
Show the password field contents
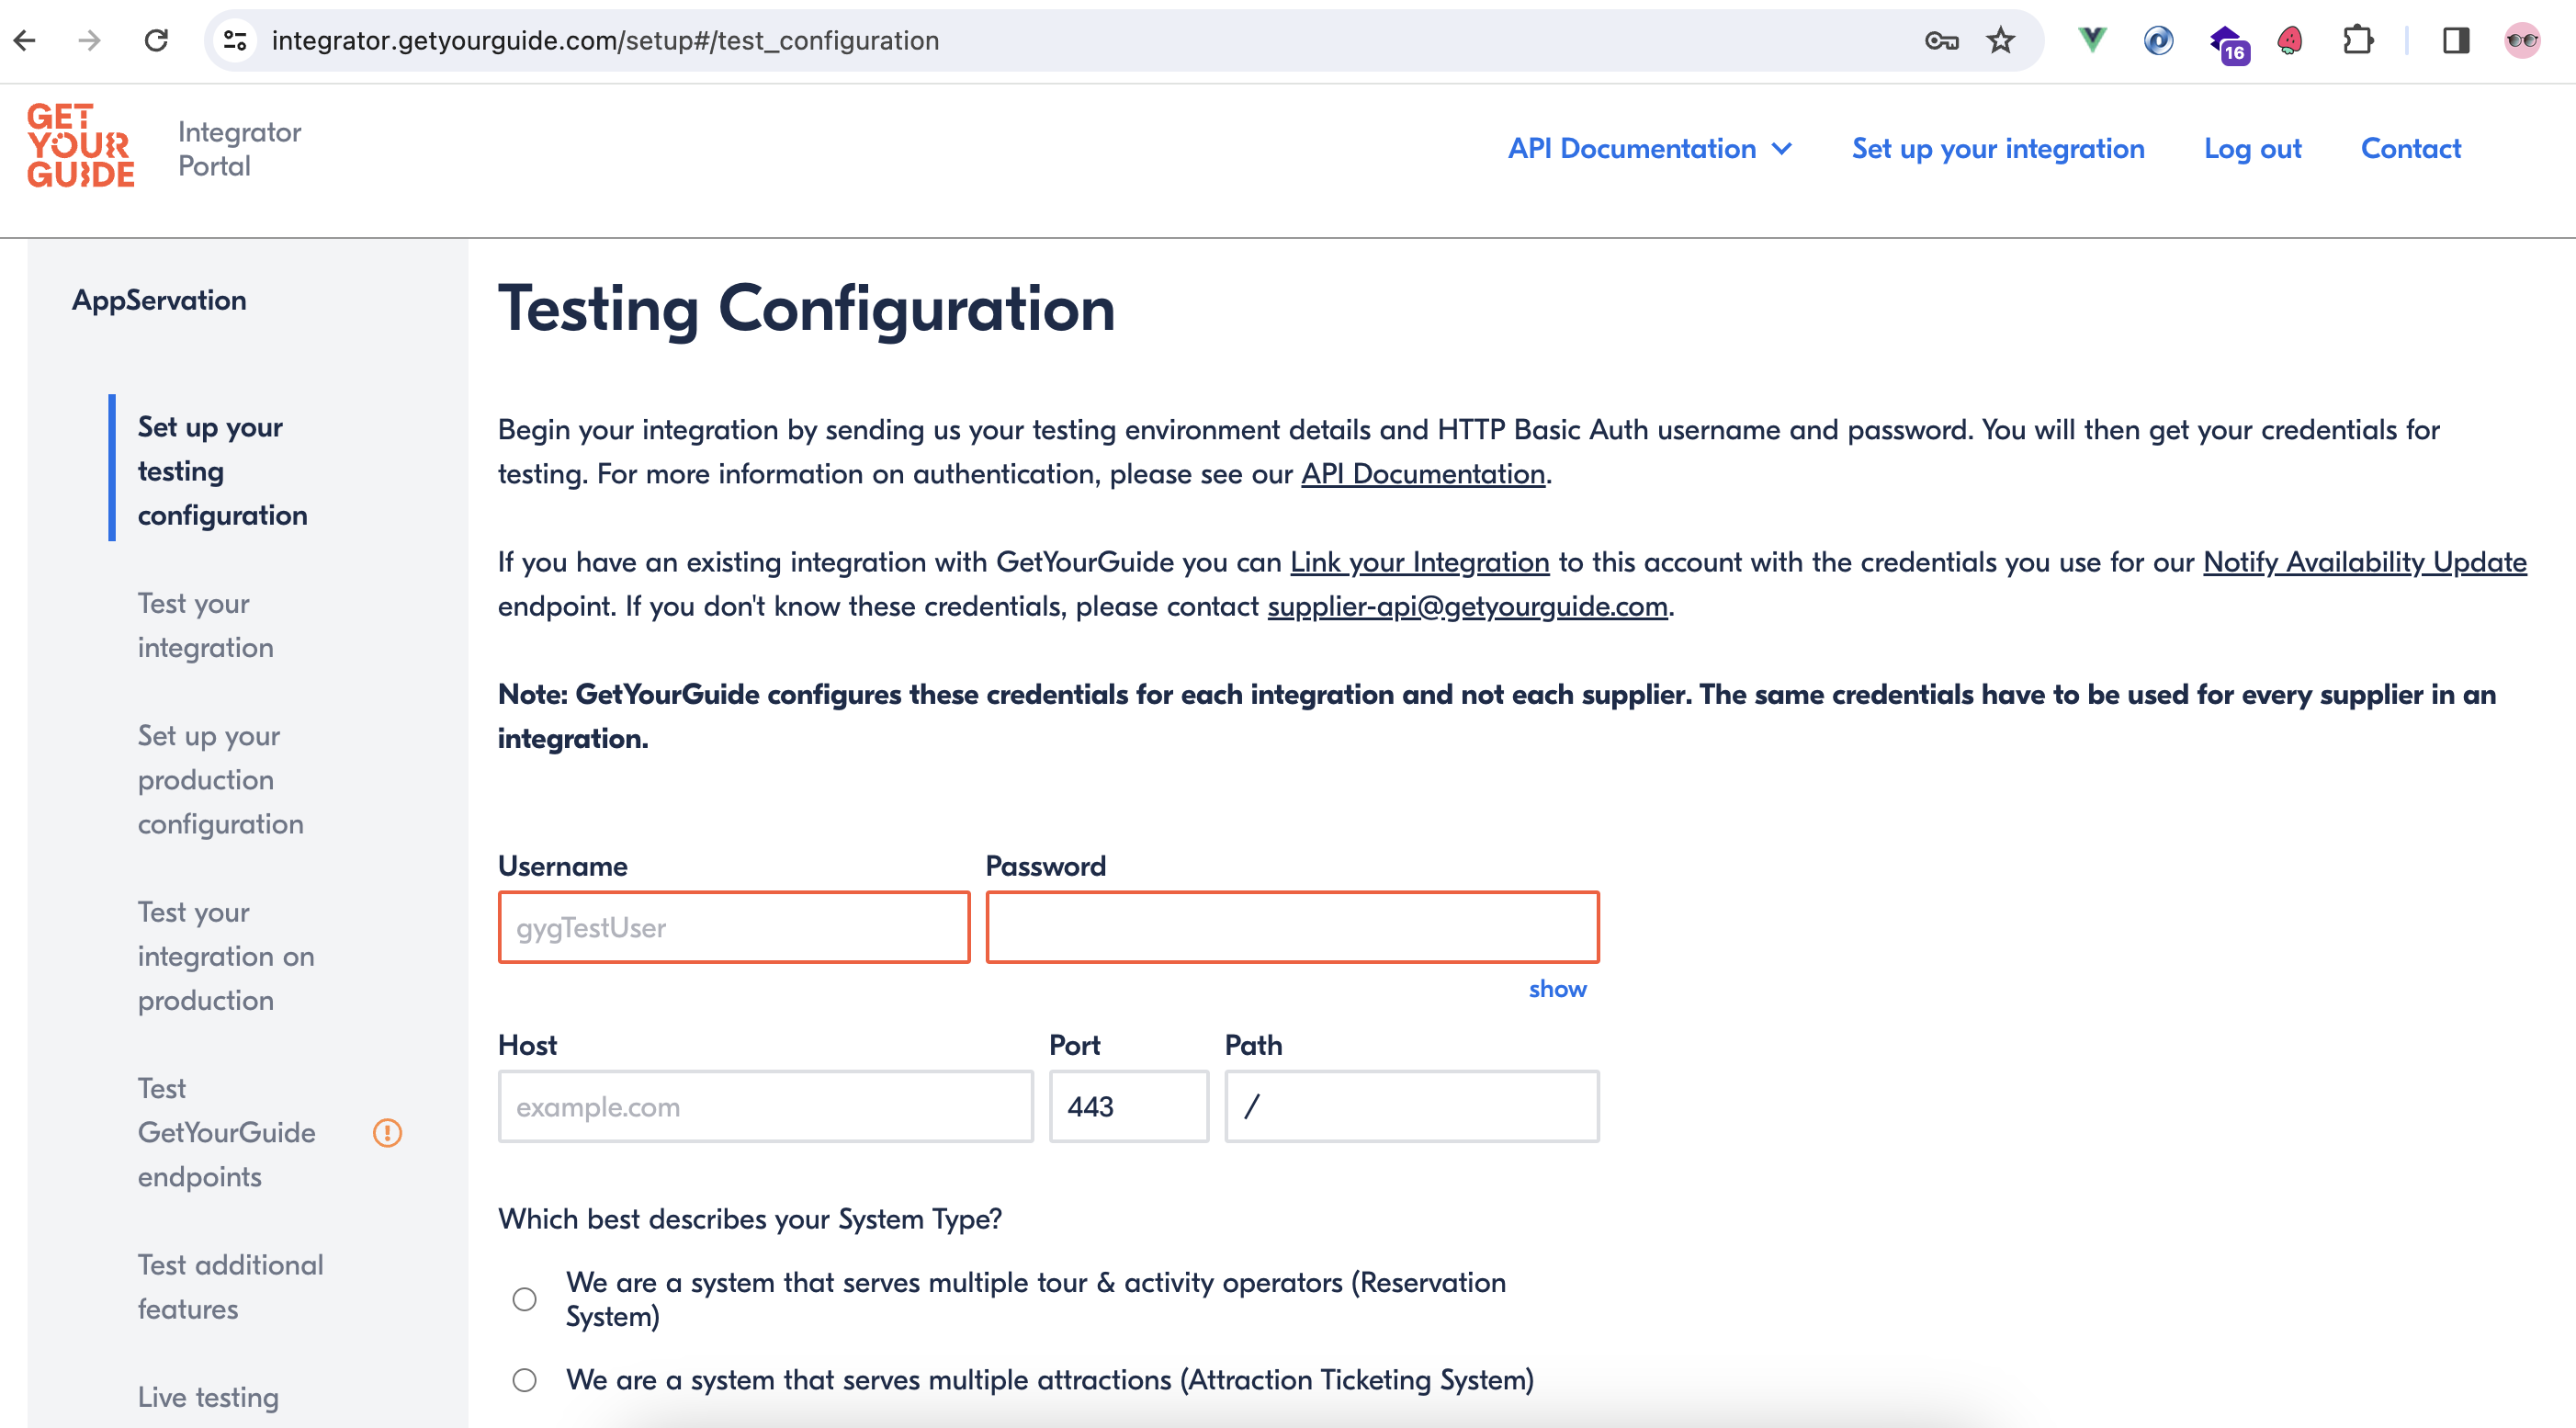(x=1556, y=989)
